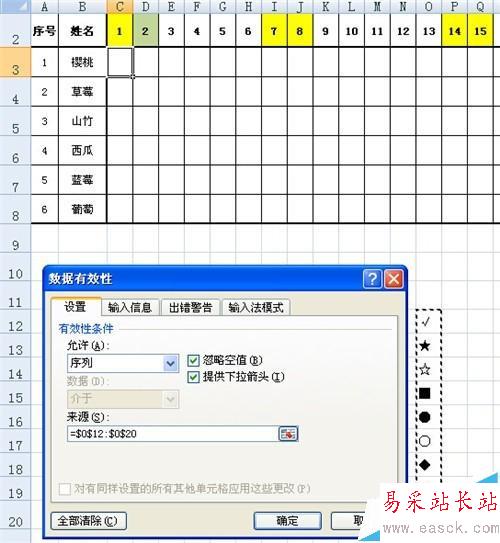Select the yellow header cell with number 1
The image size is (500, 543).
(x=120, y=31)
